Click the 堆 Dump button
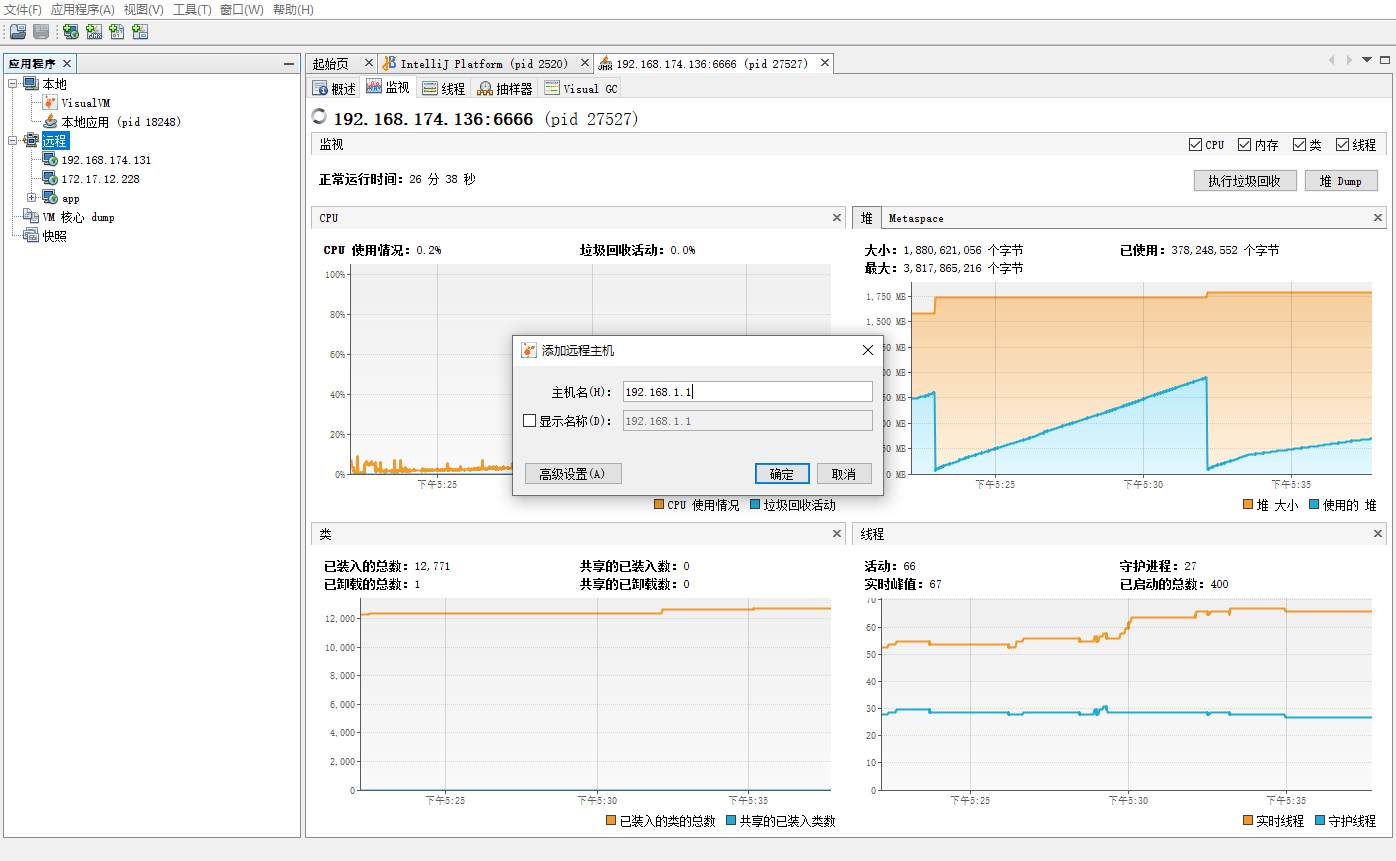The image size is (1396, 861). tap(1341, 181)
